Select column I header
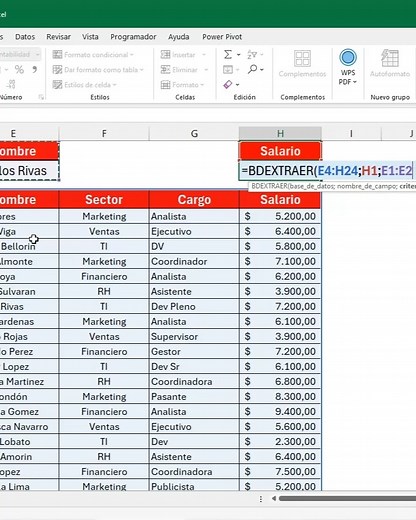 pos(351,134)
